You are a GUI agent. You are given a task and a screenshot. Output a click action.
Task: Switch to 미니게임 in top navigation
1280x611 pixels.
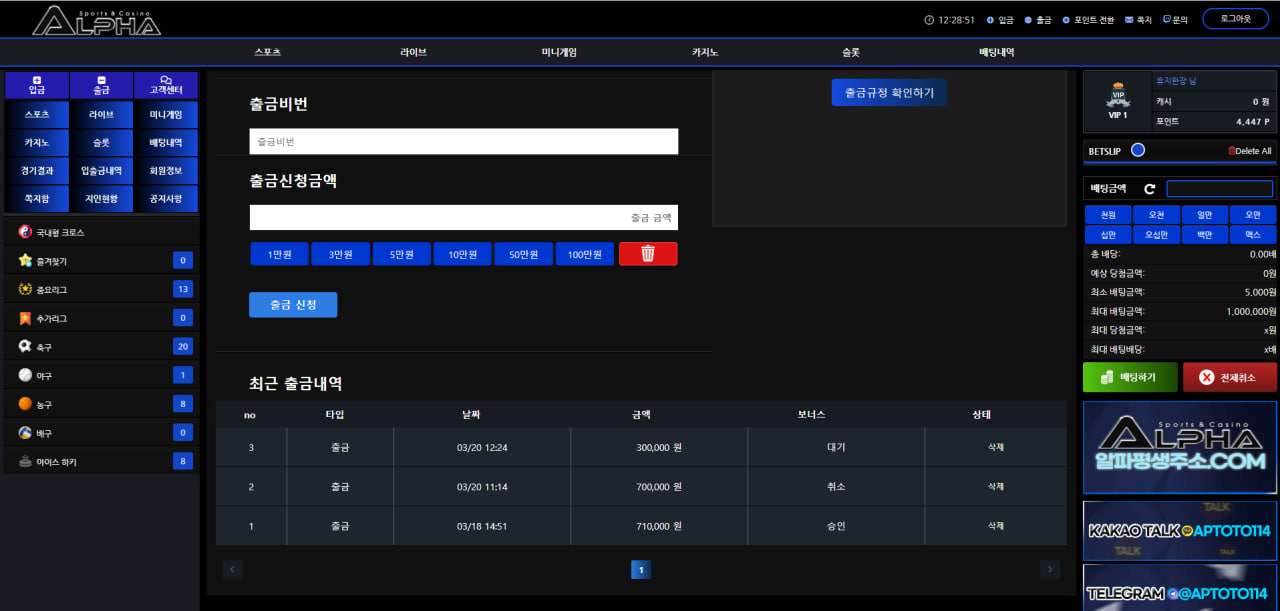click(559, 52)
